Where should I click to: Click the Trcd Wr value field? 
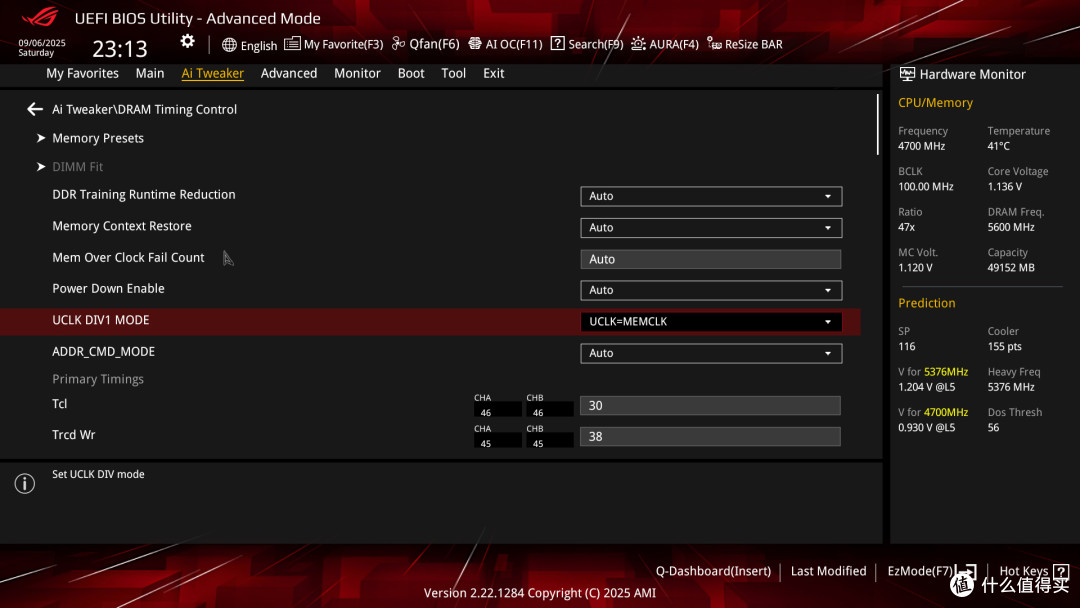(710, 437)
